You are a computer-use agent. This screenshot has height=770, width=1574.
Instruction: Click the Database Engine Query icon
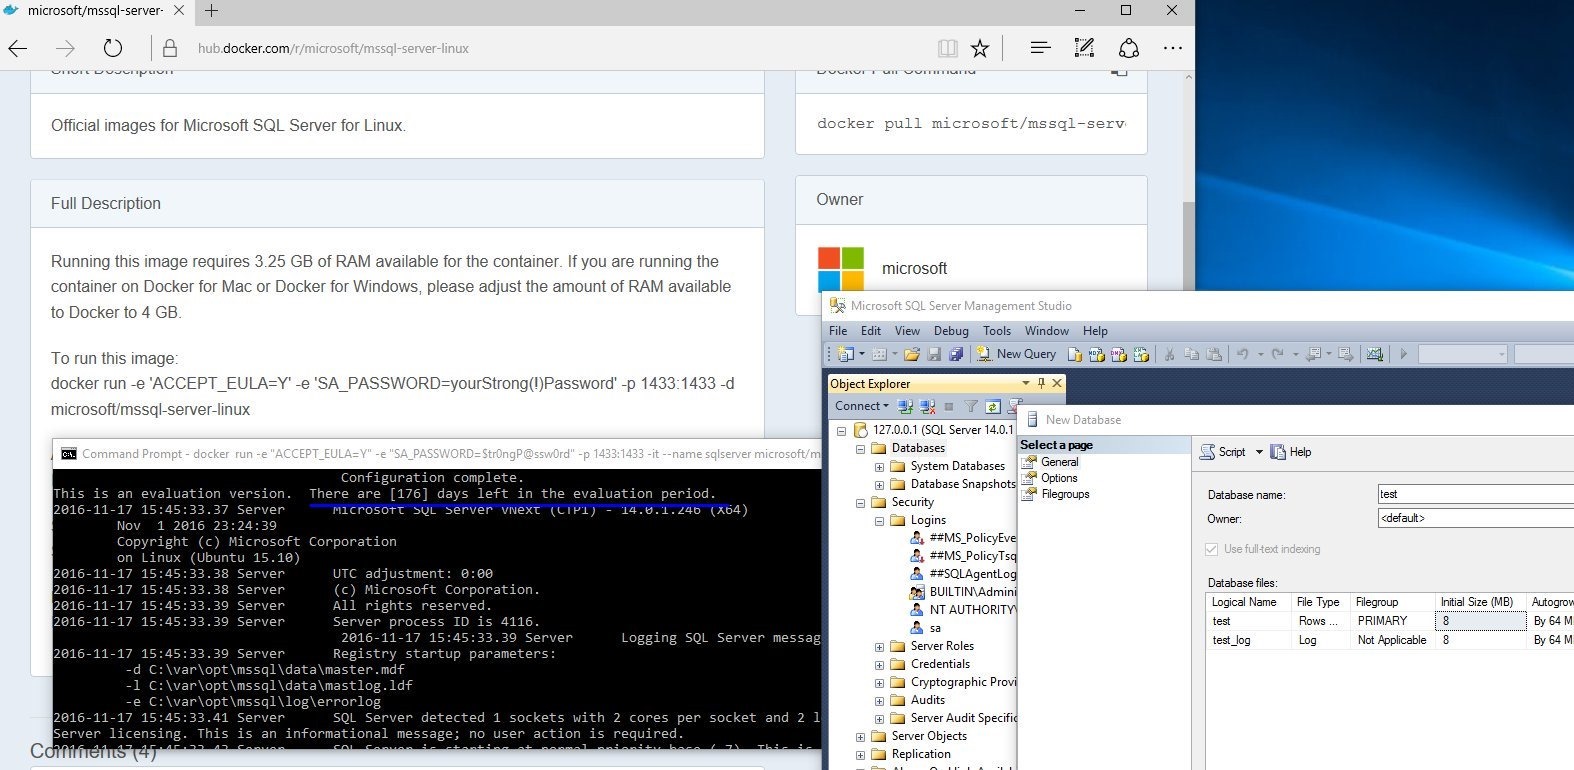[1075, 354]
